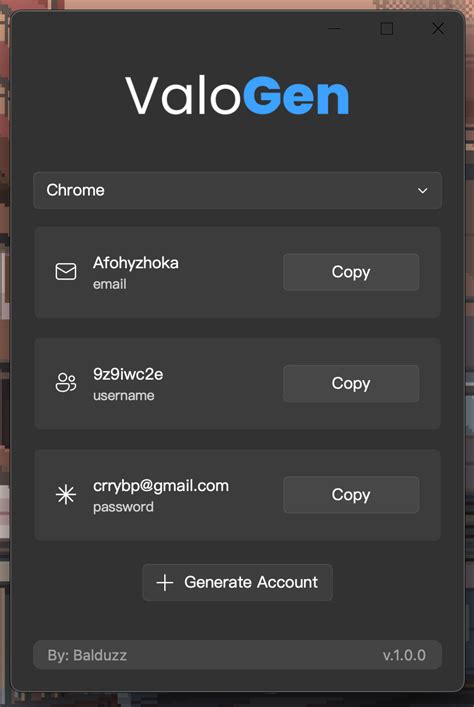This screenshot has width=474, height=707.
Task: Select the Afohyzhoka text
Action: (x=136, y=263)
